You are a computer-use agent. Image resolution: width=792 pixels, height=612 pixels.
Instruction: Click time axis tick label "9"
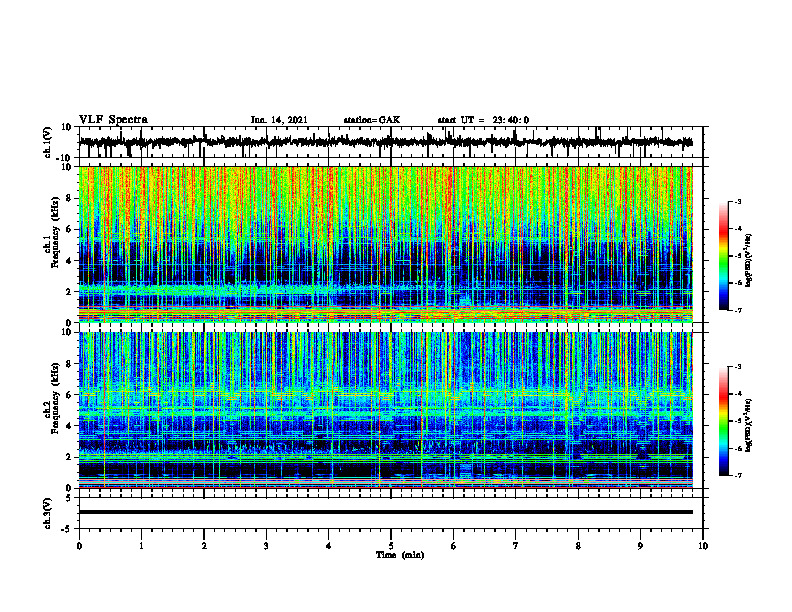coord(640,546)
